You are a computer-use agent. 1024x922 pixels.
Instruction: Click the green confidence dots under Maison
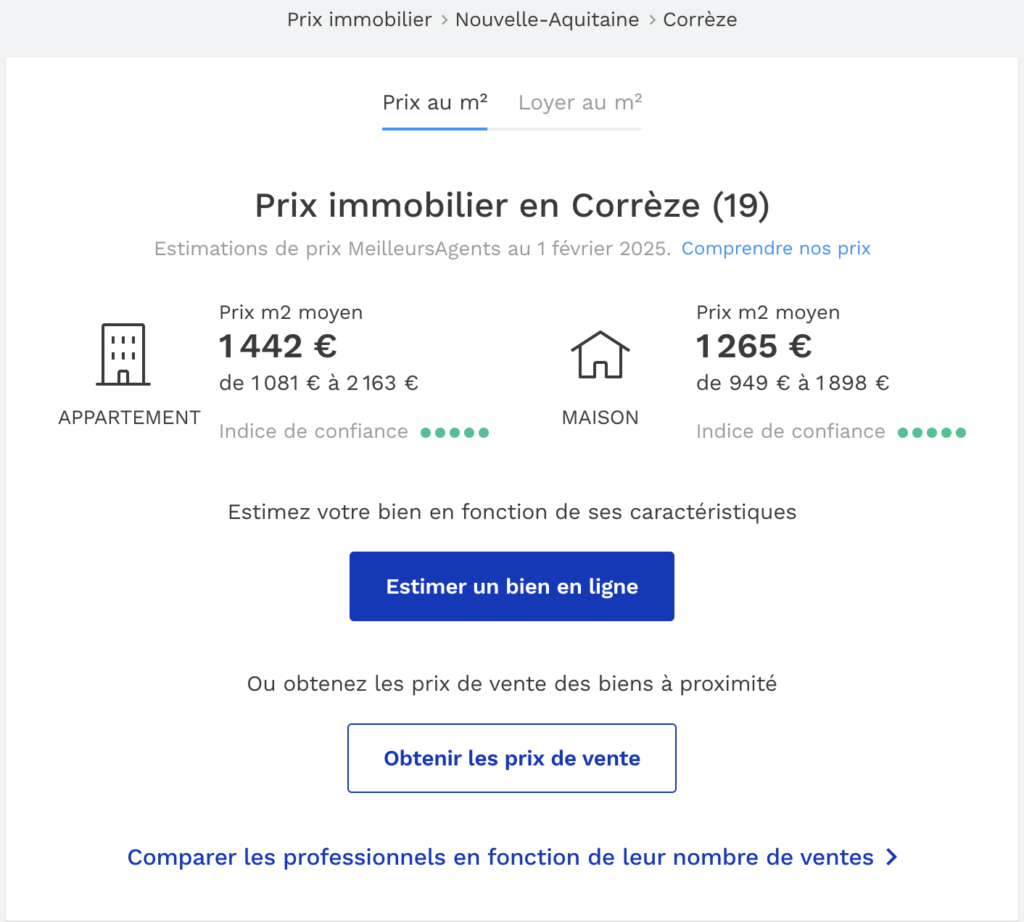point(932,433)
